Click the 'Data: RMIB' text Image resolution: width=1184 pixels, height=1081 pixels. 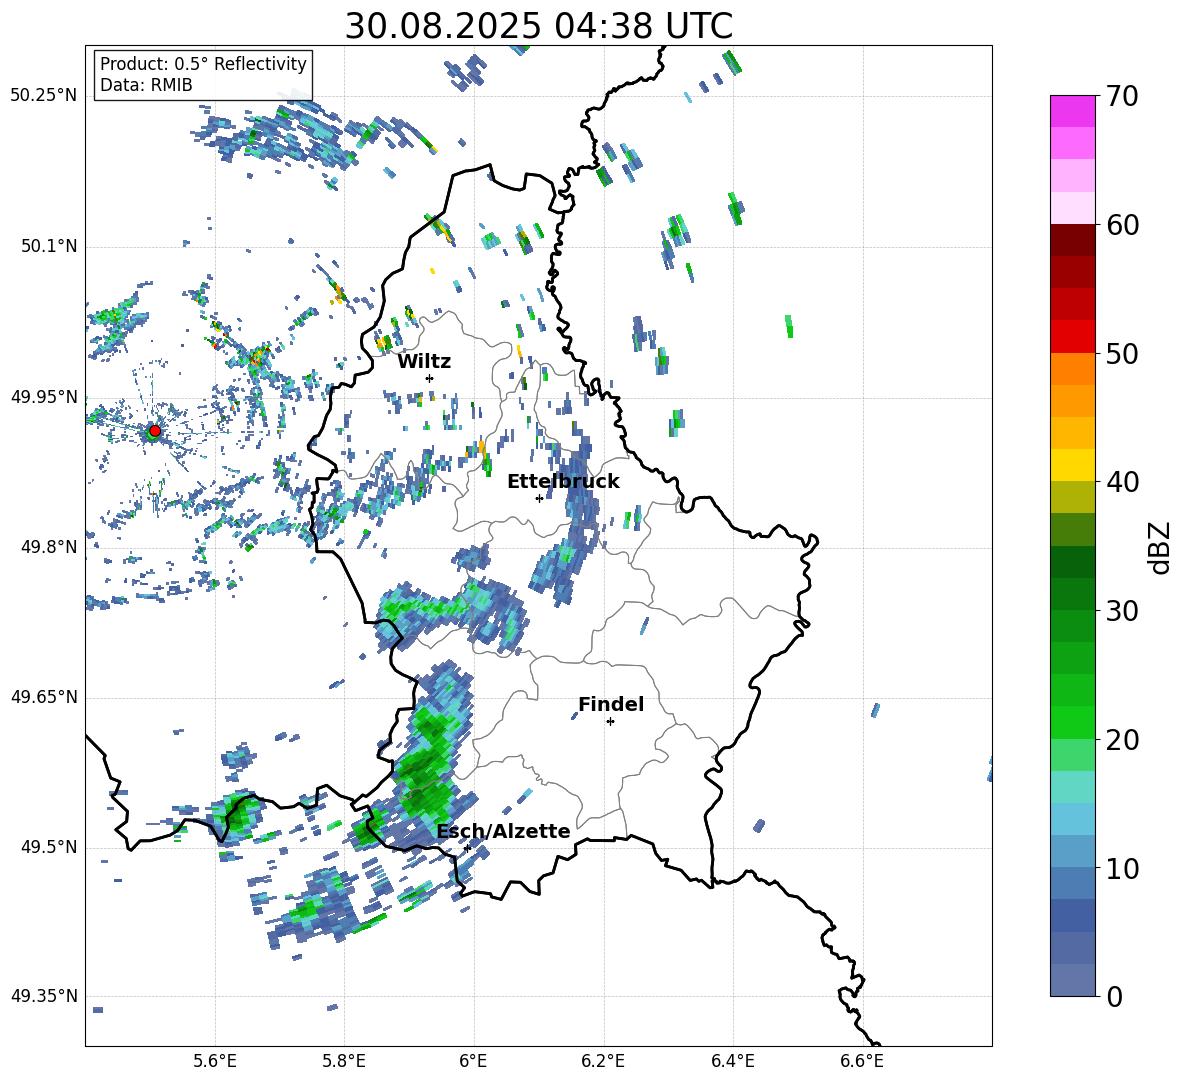point(146,85)
